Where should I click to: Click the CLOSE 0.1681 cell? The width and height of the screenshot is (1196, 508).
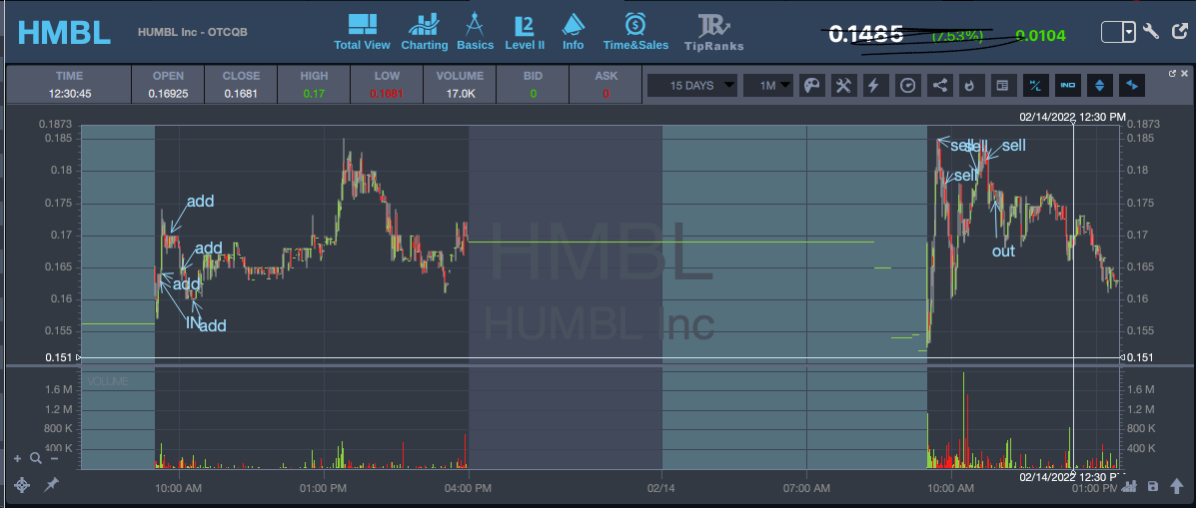[241, 85]
